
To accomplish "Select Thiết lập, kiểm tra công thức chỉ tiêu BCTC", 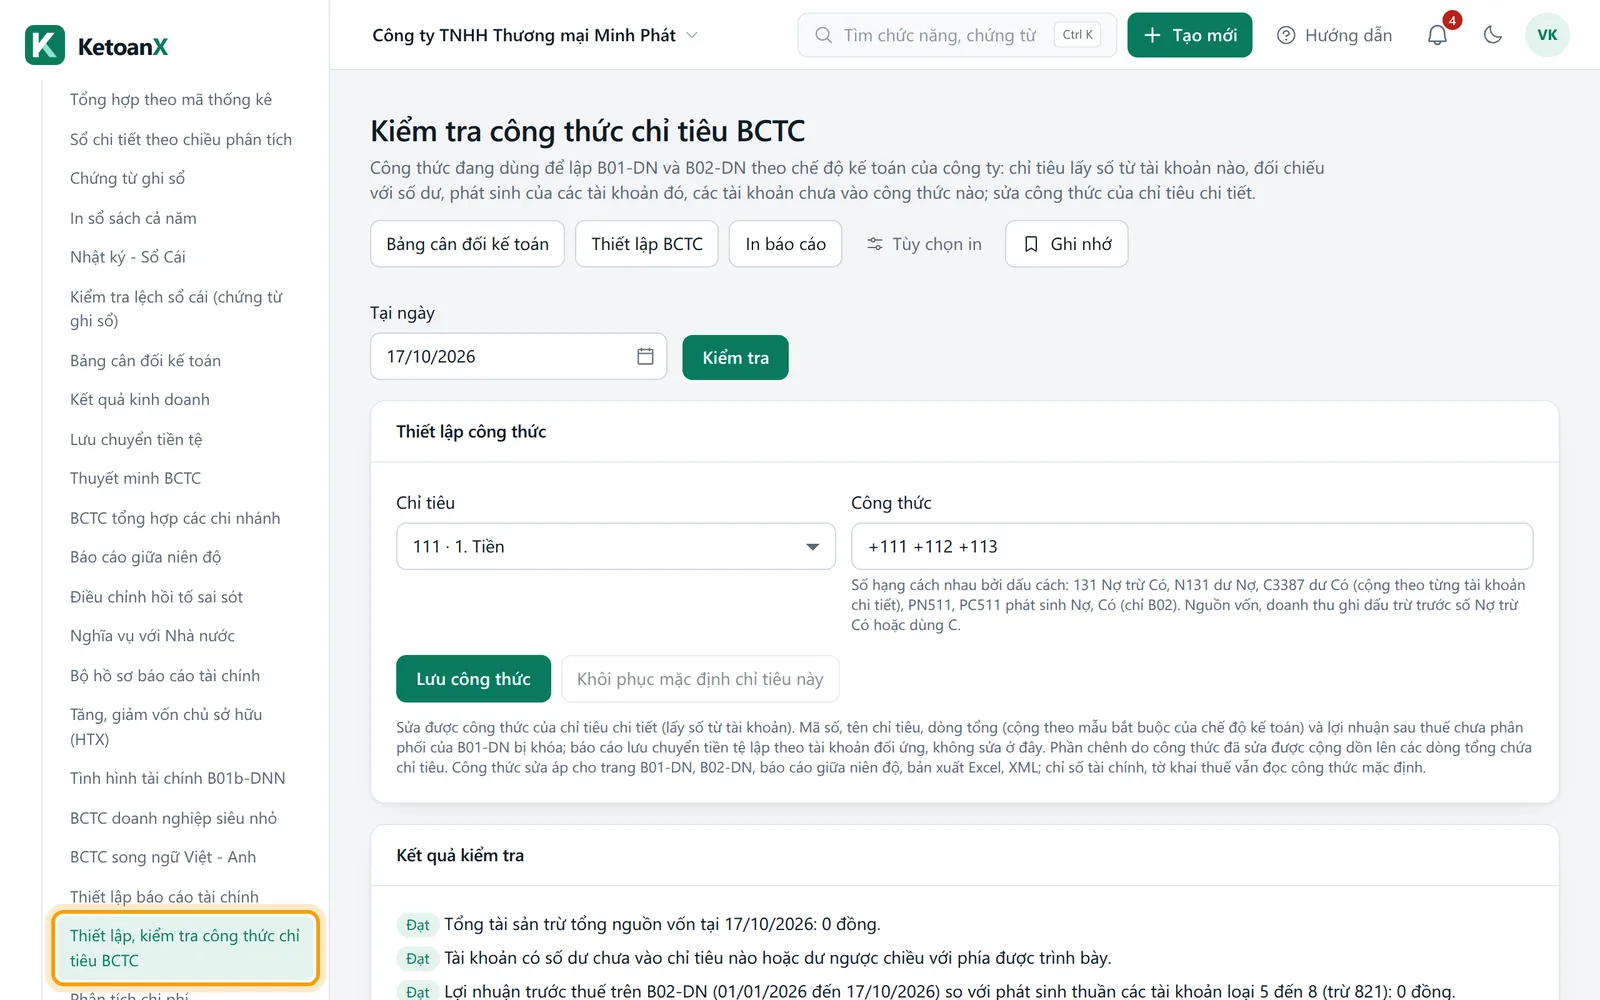I will pos(185,948).
